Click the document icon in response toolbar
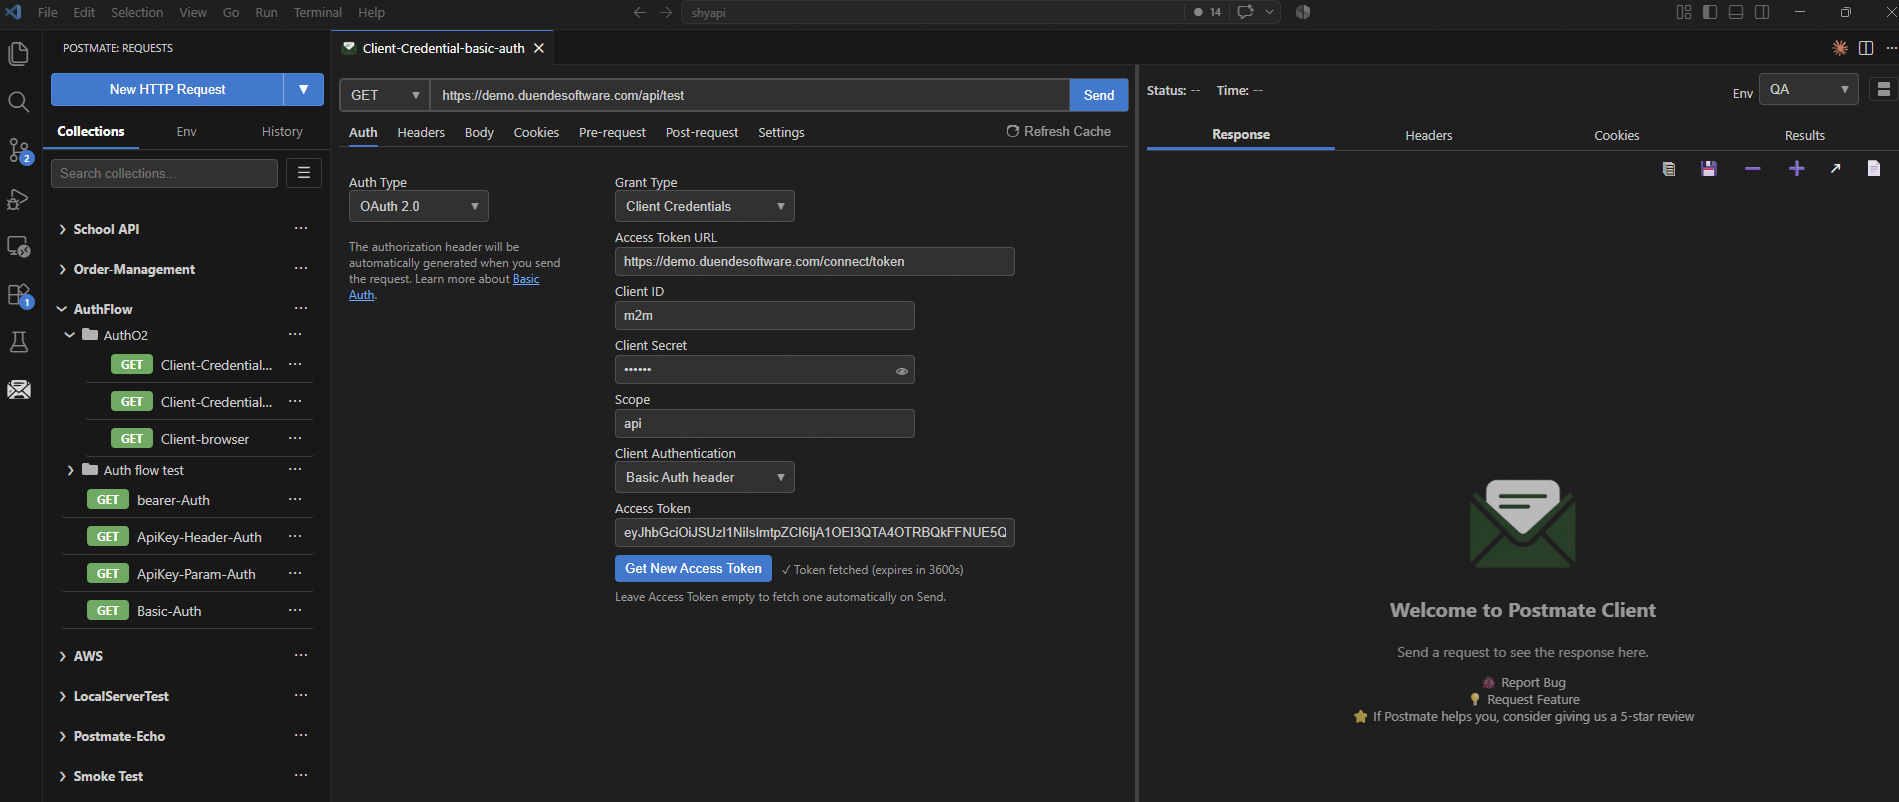Screen dimensions: 1899x802 tap(1874, 168)
